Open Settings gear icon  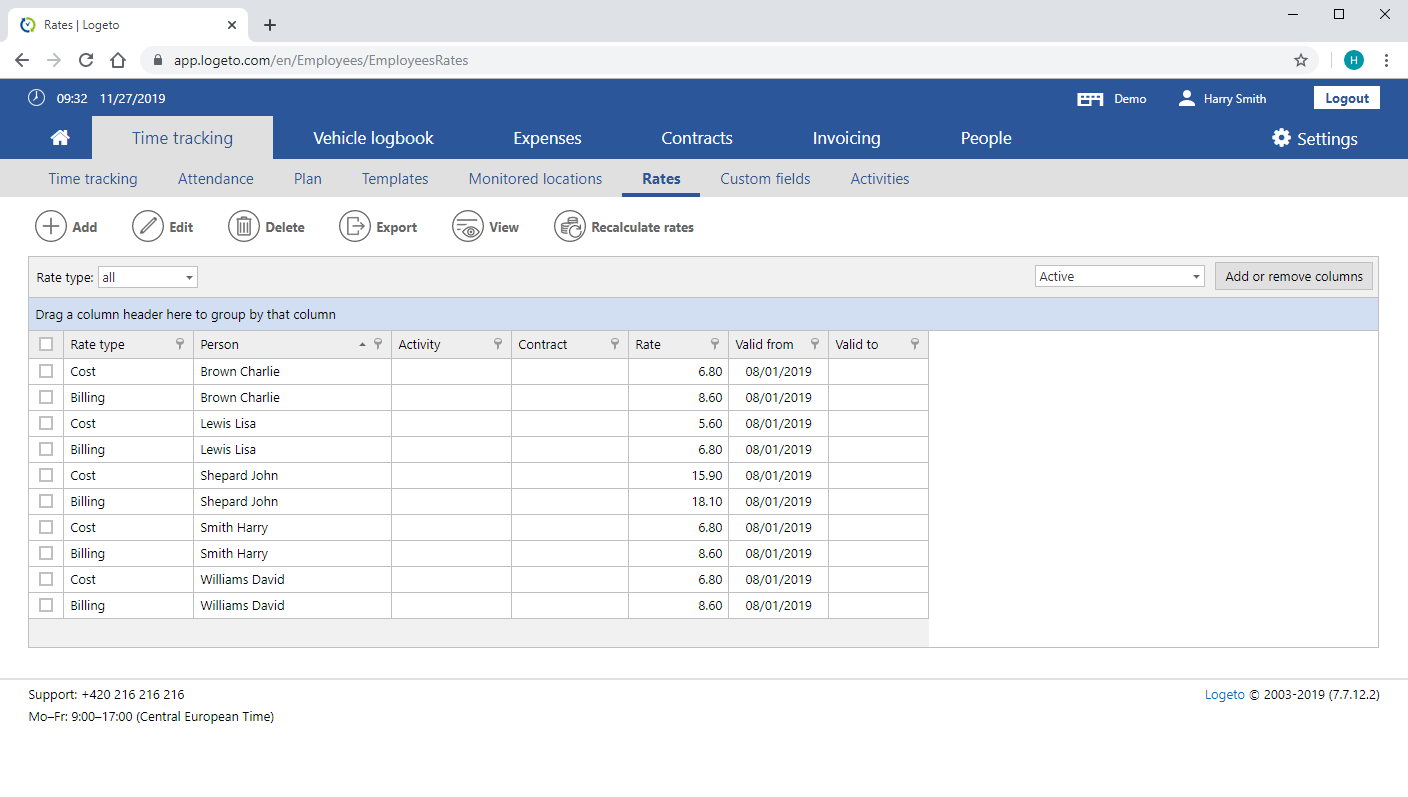[1281, 138]
